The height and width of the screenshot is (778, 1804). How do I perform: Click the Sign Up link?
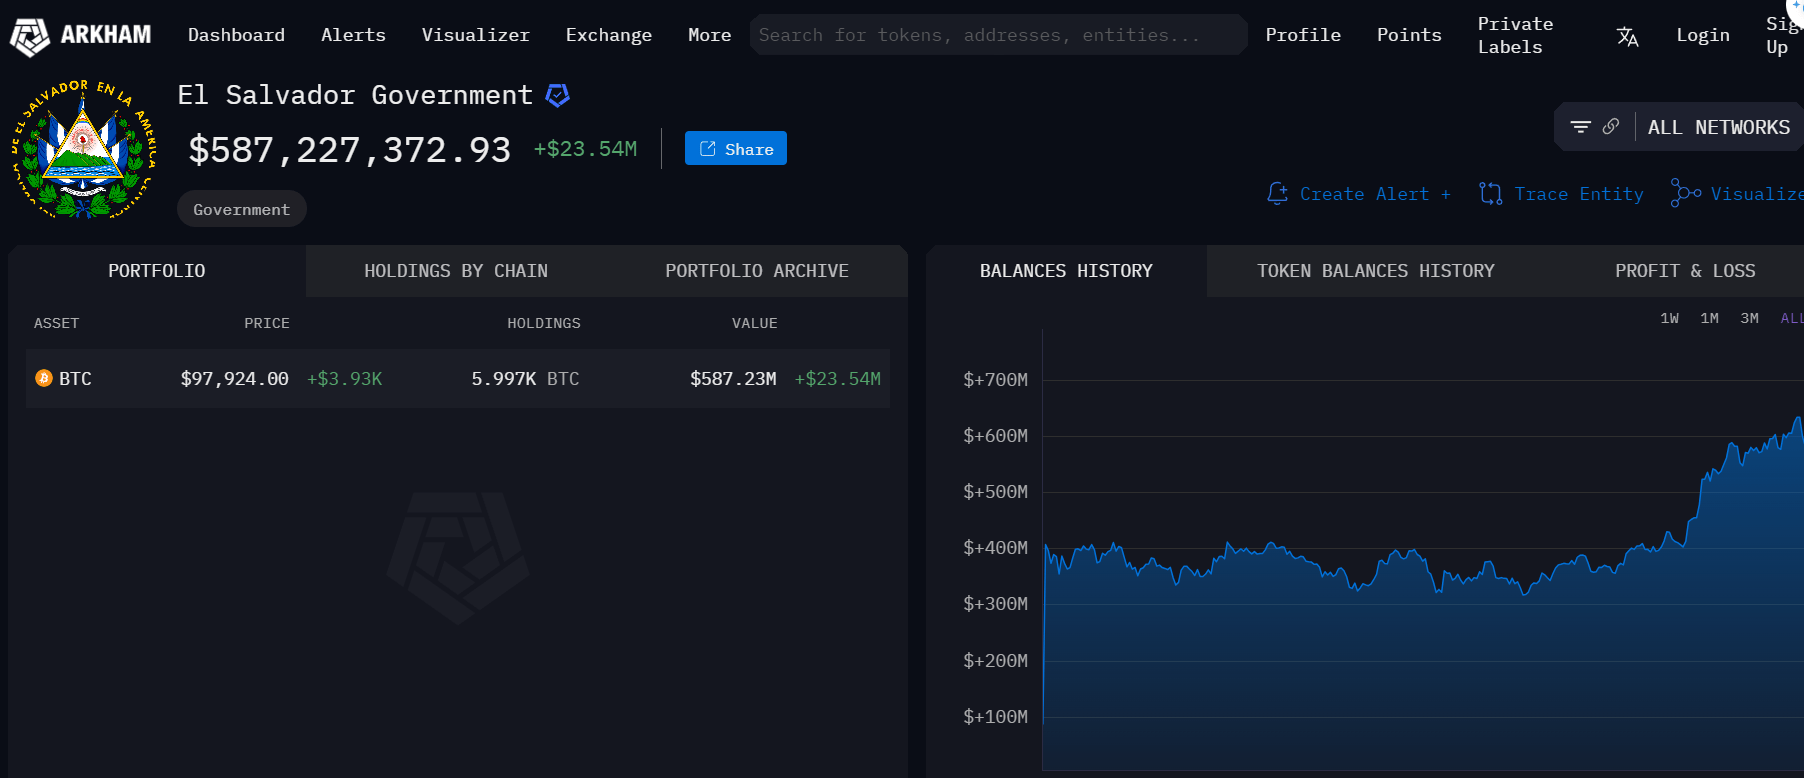[x=1783, y=35]
